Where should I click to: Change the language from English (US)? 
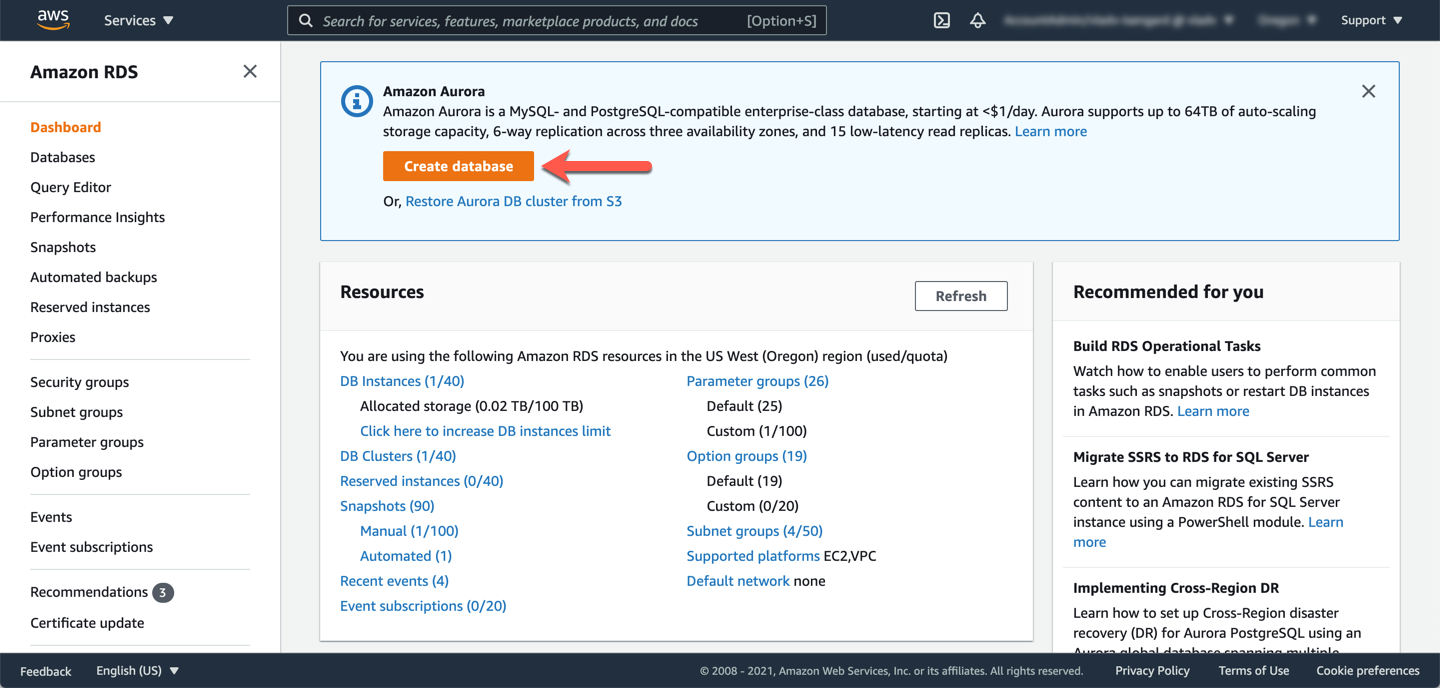(137, 670)
